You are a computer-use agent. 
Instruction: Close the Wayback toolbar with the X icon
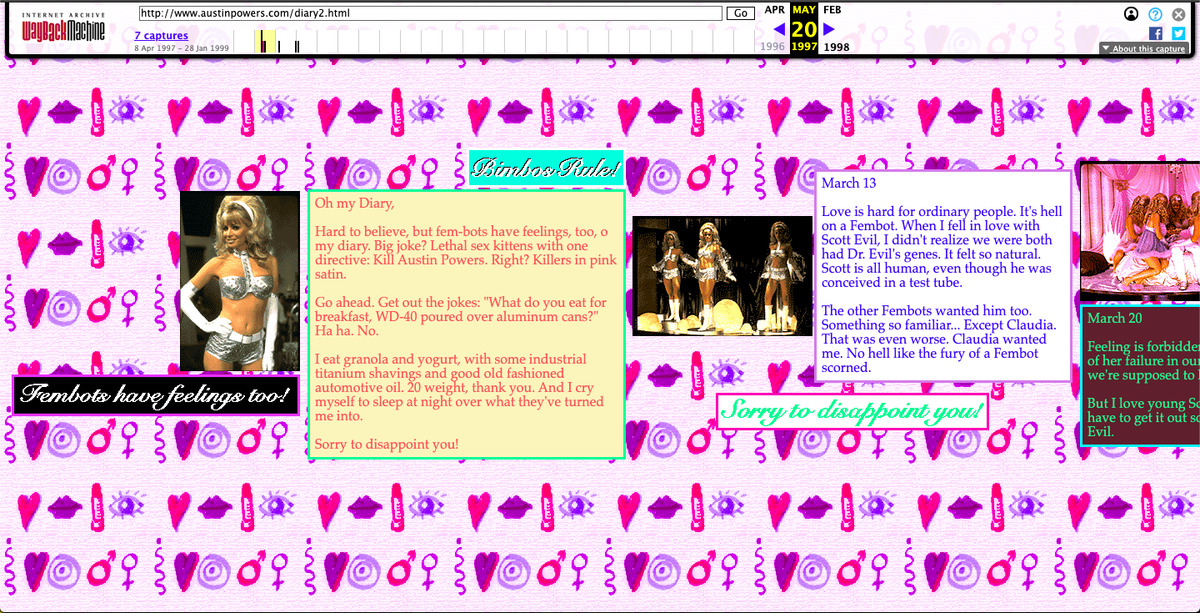[x=1178, y=14]
